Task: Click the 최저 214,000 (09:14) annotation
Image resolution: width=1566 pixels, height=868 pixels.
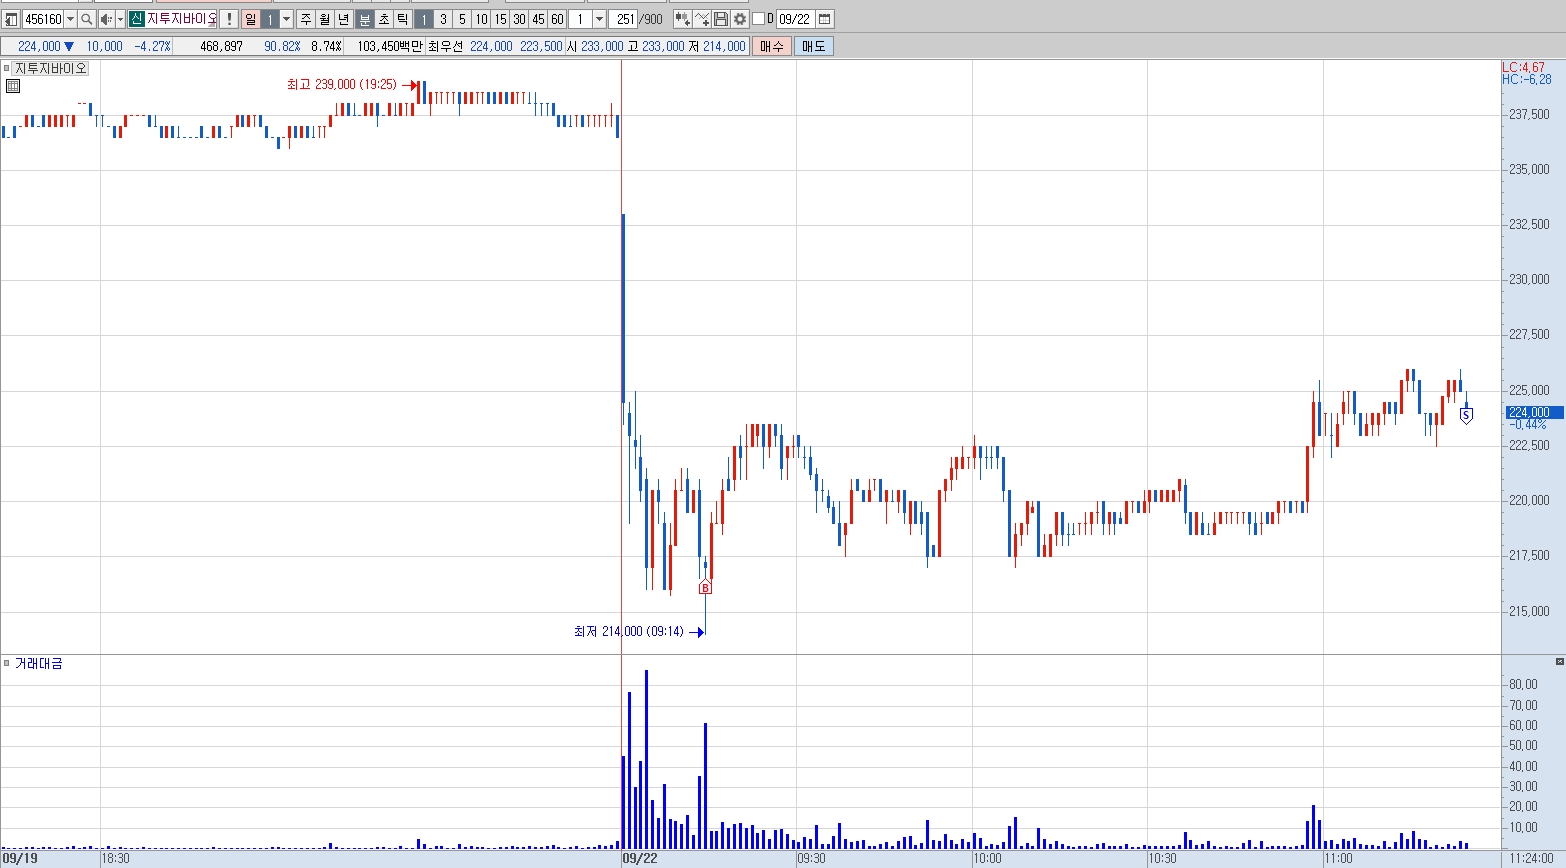Action: click(x=629, y=632)
